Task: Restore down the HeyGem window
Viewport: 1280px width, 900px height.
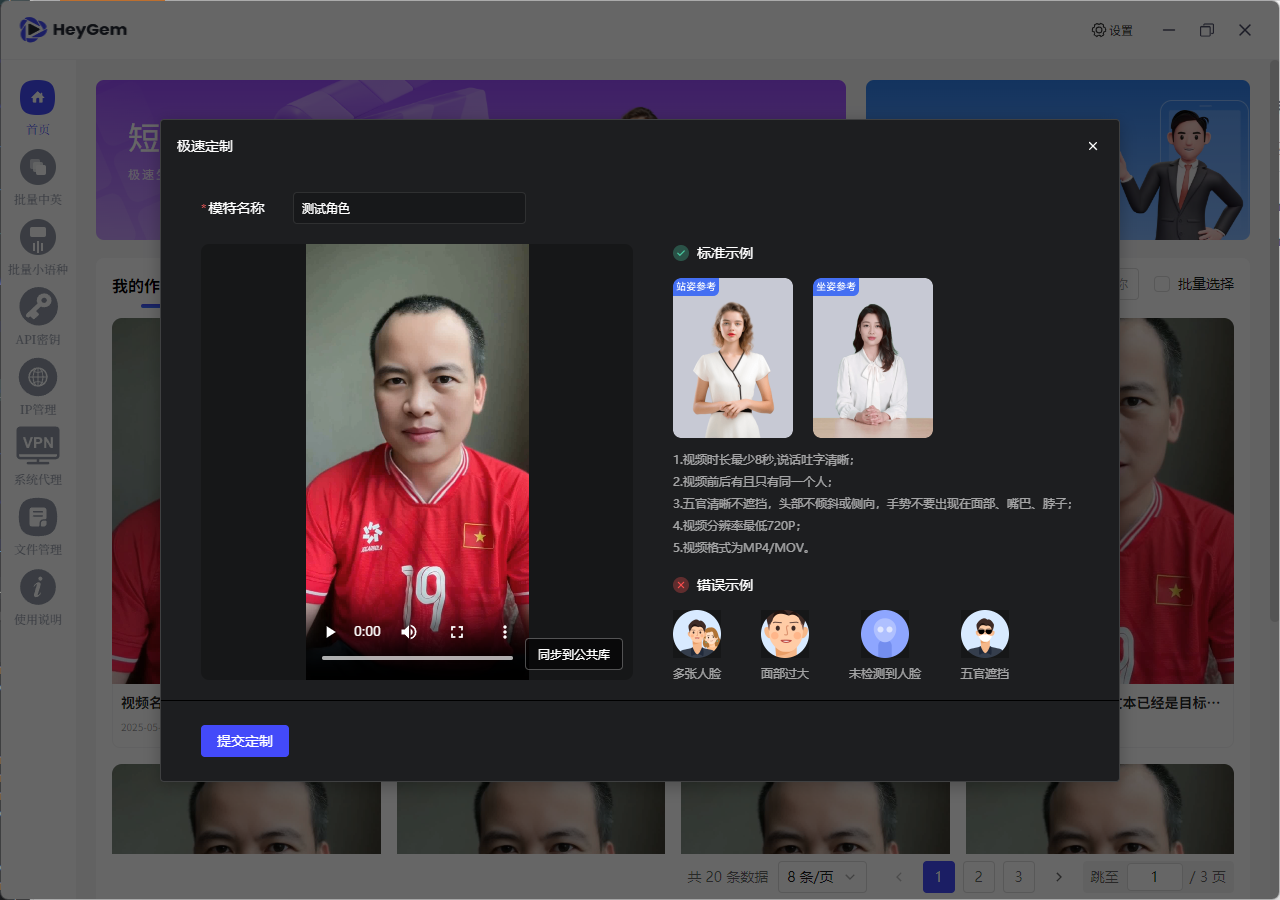Action: (x=1207, y=30)
